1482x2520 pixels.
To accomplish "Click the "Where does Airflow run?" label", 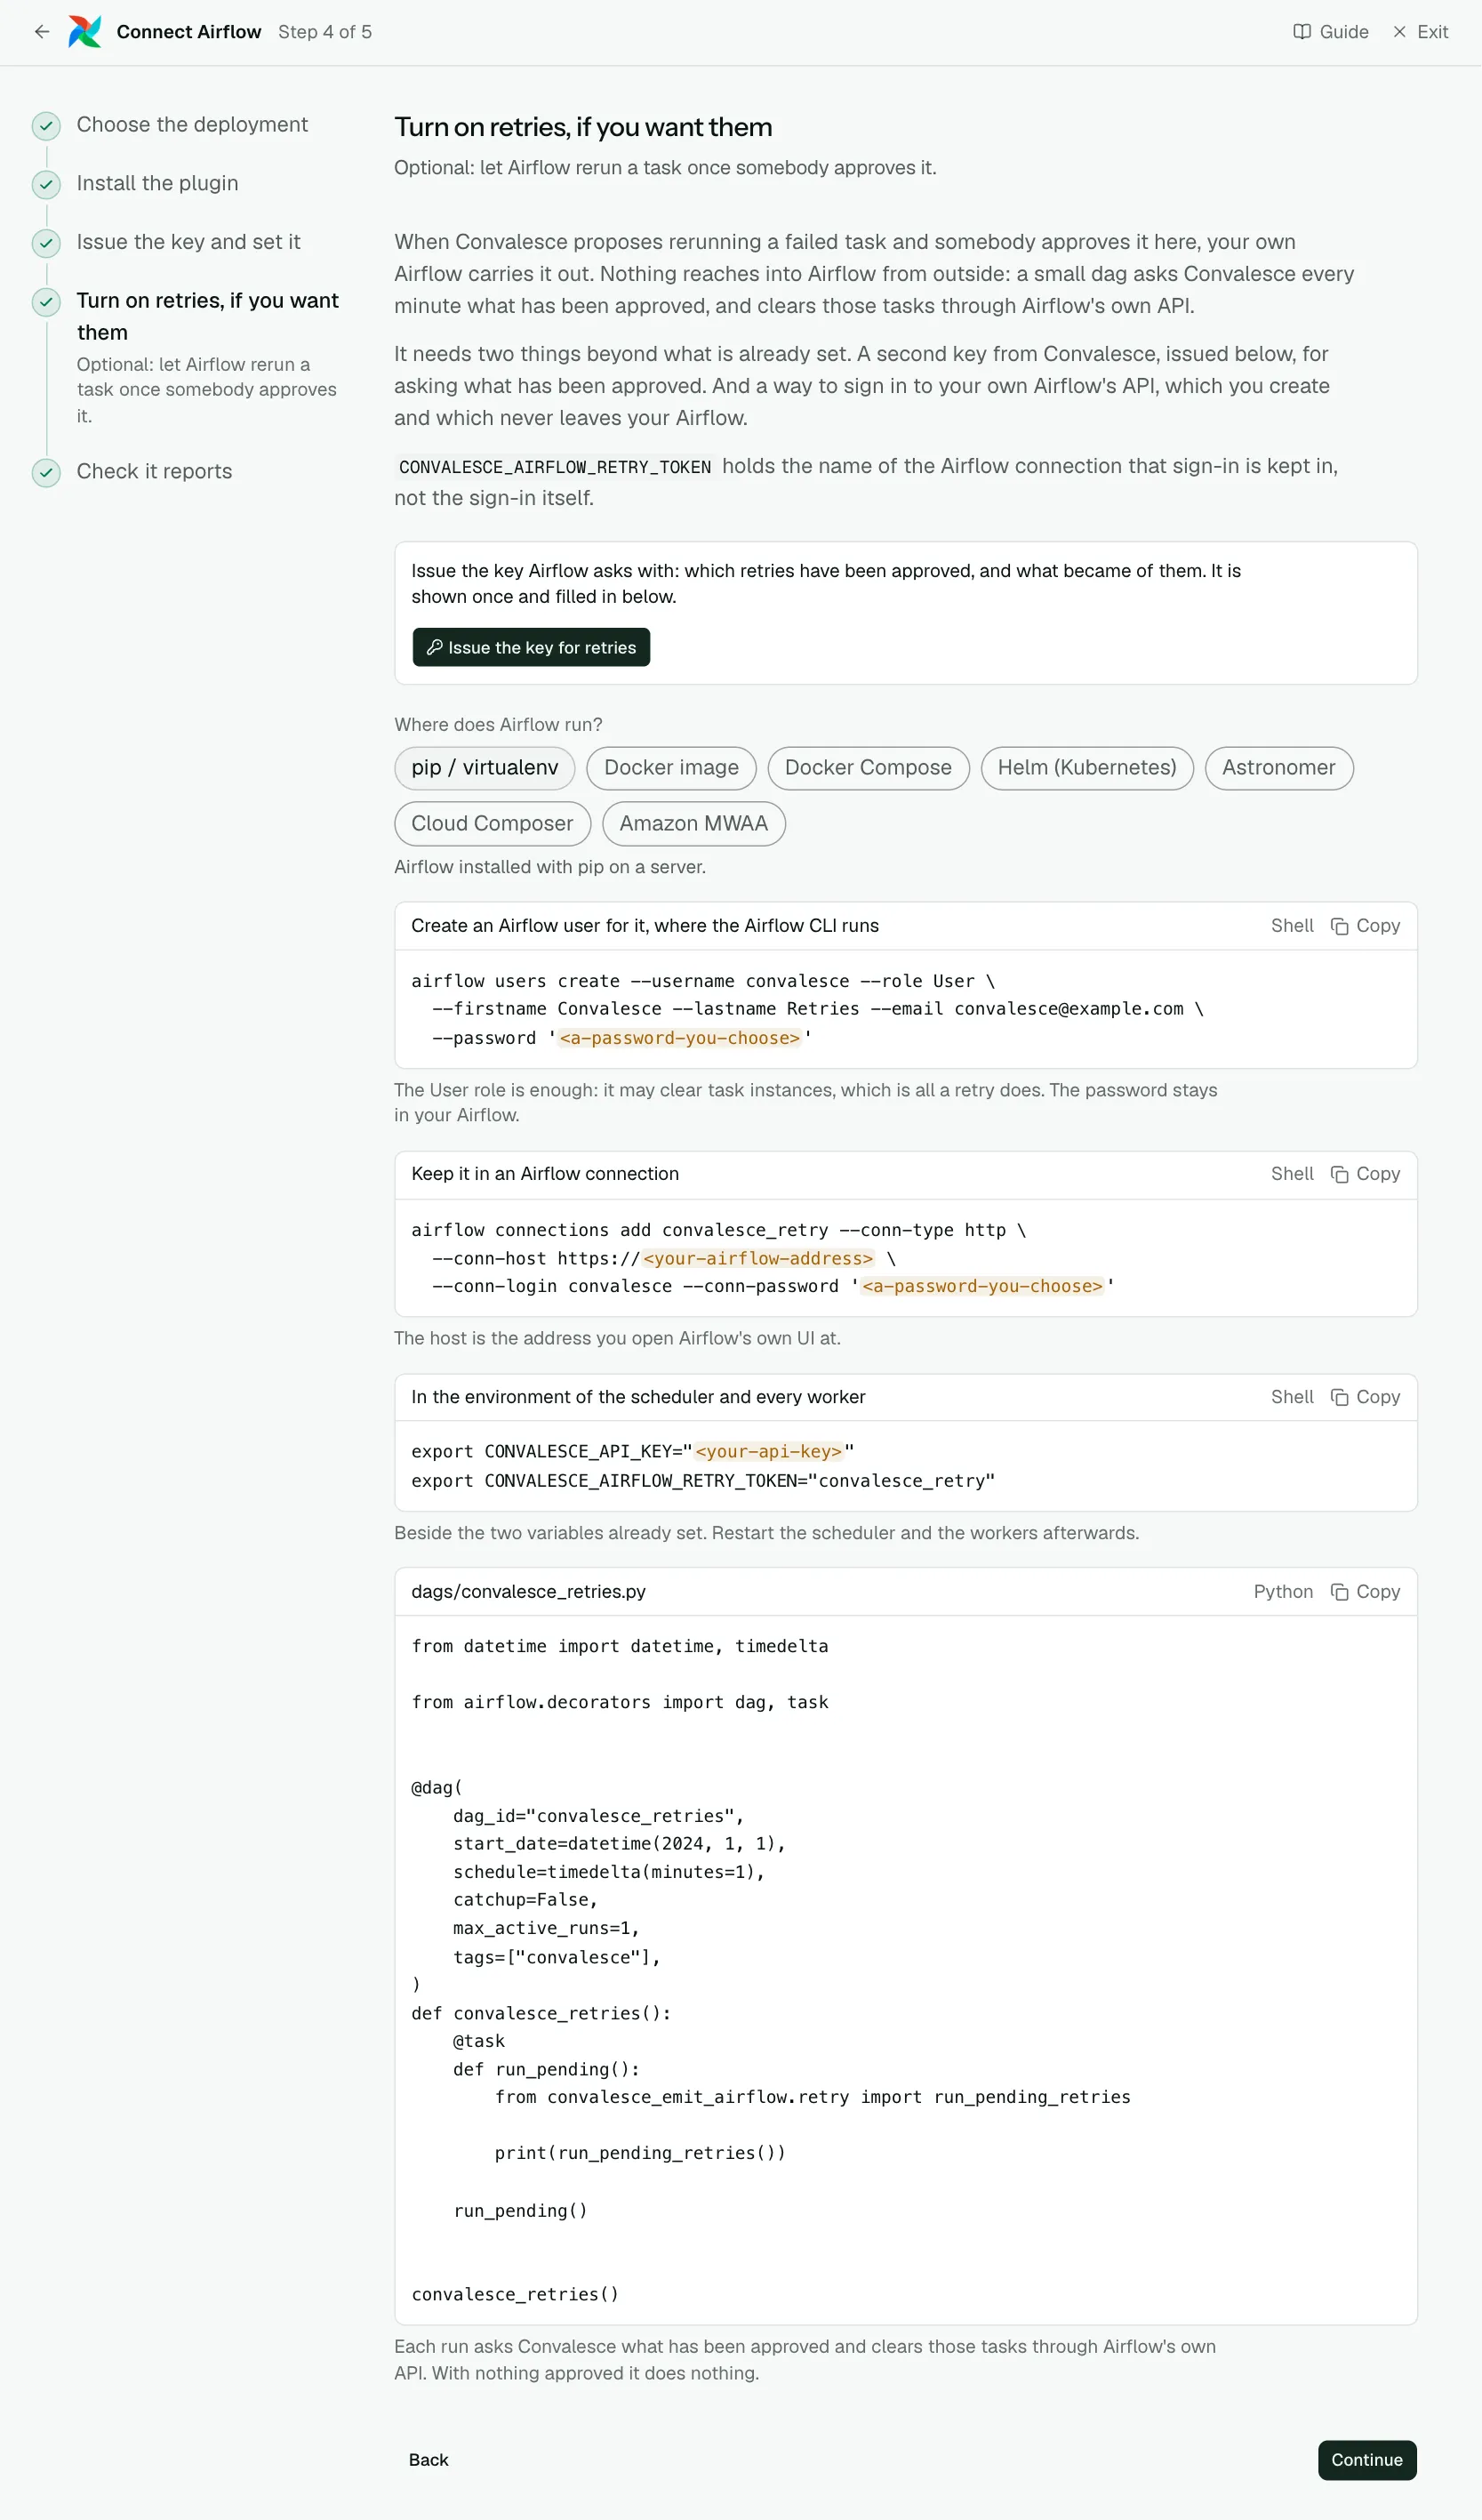I will point(498,725).
